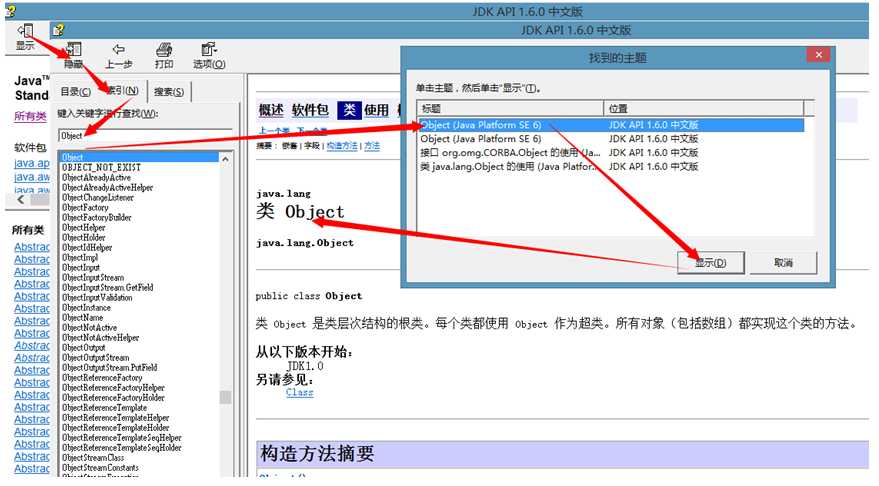This screenshot has width=879, height=486.
Task: Click the index list scrollbar thumb
Action: tap(225, 397)
